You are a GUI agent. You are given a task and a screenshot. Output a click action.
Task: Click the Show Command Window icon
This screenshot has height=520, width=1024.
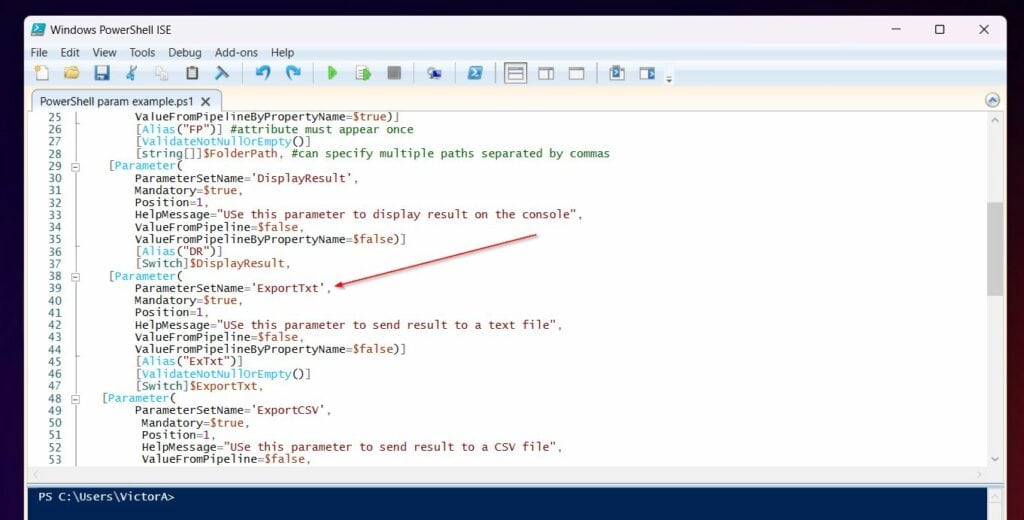coord(616,73)
